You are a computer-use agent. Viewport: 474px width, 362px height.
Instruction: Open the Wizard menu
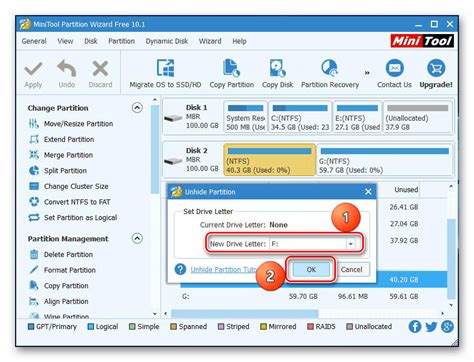click(x=210, y=41)
